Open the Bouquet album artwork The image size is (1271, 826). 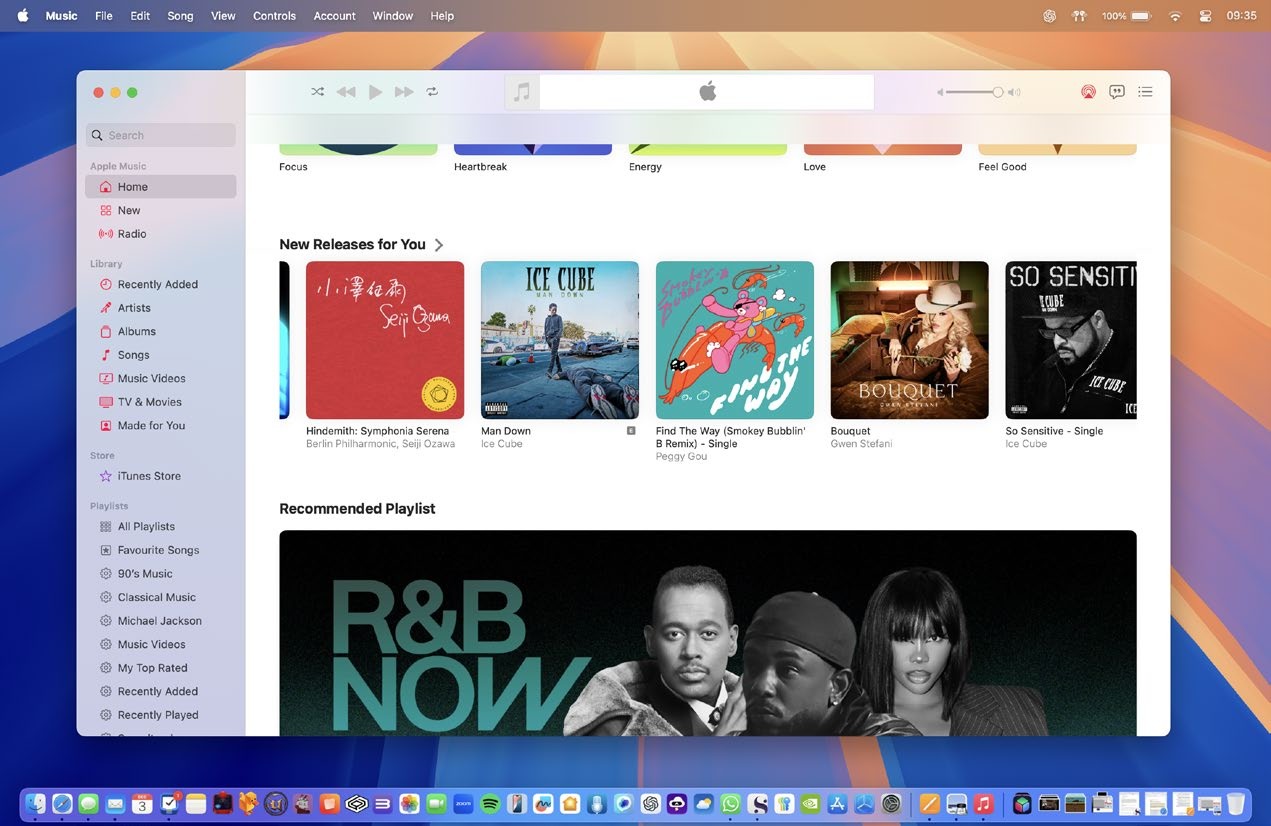coord(910,340)
